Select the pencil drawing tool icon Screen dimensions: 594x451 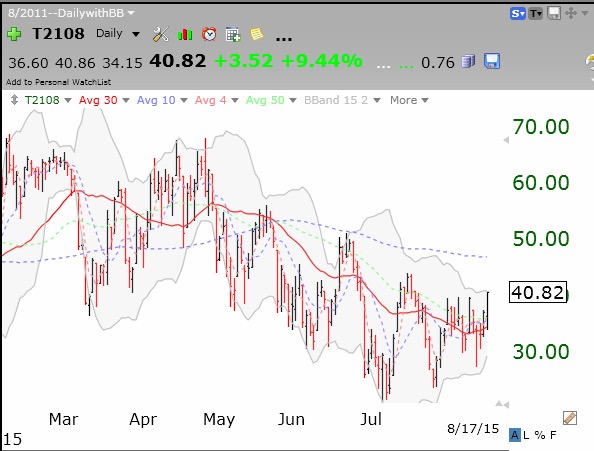pos(570,418)
